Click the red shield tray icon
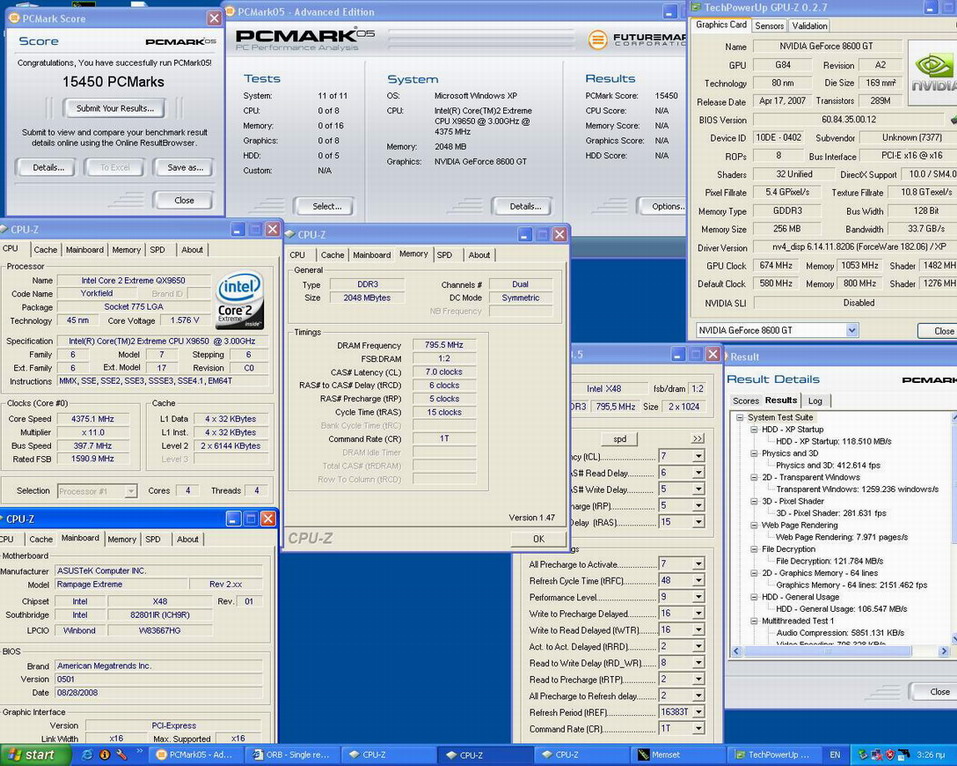Image resolution: width=957 pixels, height=766 pixels. click(890, 755)
